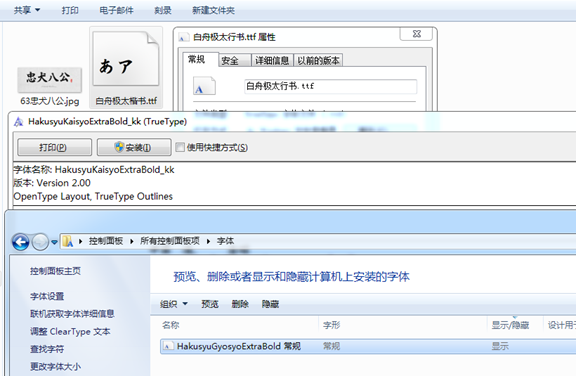Open 联机获取字体详细信息 link
The width and height of the screenshot is (576, 376).
pos(72,314)
